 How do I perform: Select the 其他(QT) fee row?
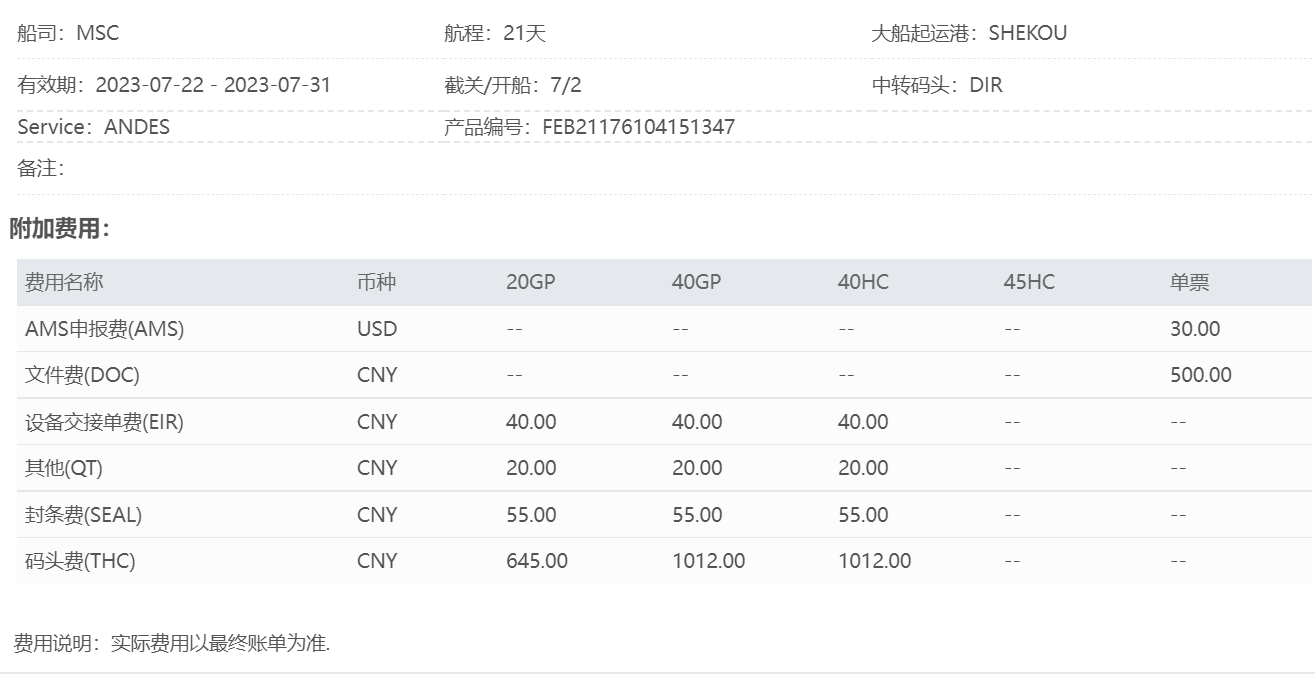coord(664,468)
